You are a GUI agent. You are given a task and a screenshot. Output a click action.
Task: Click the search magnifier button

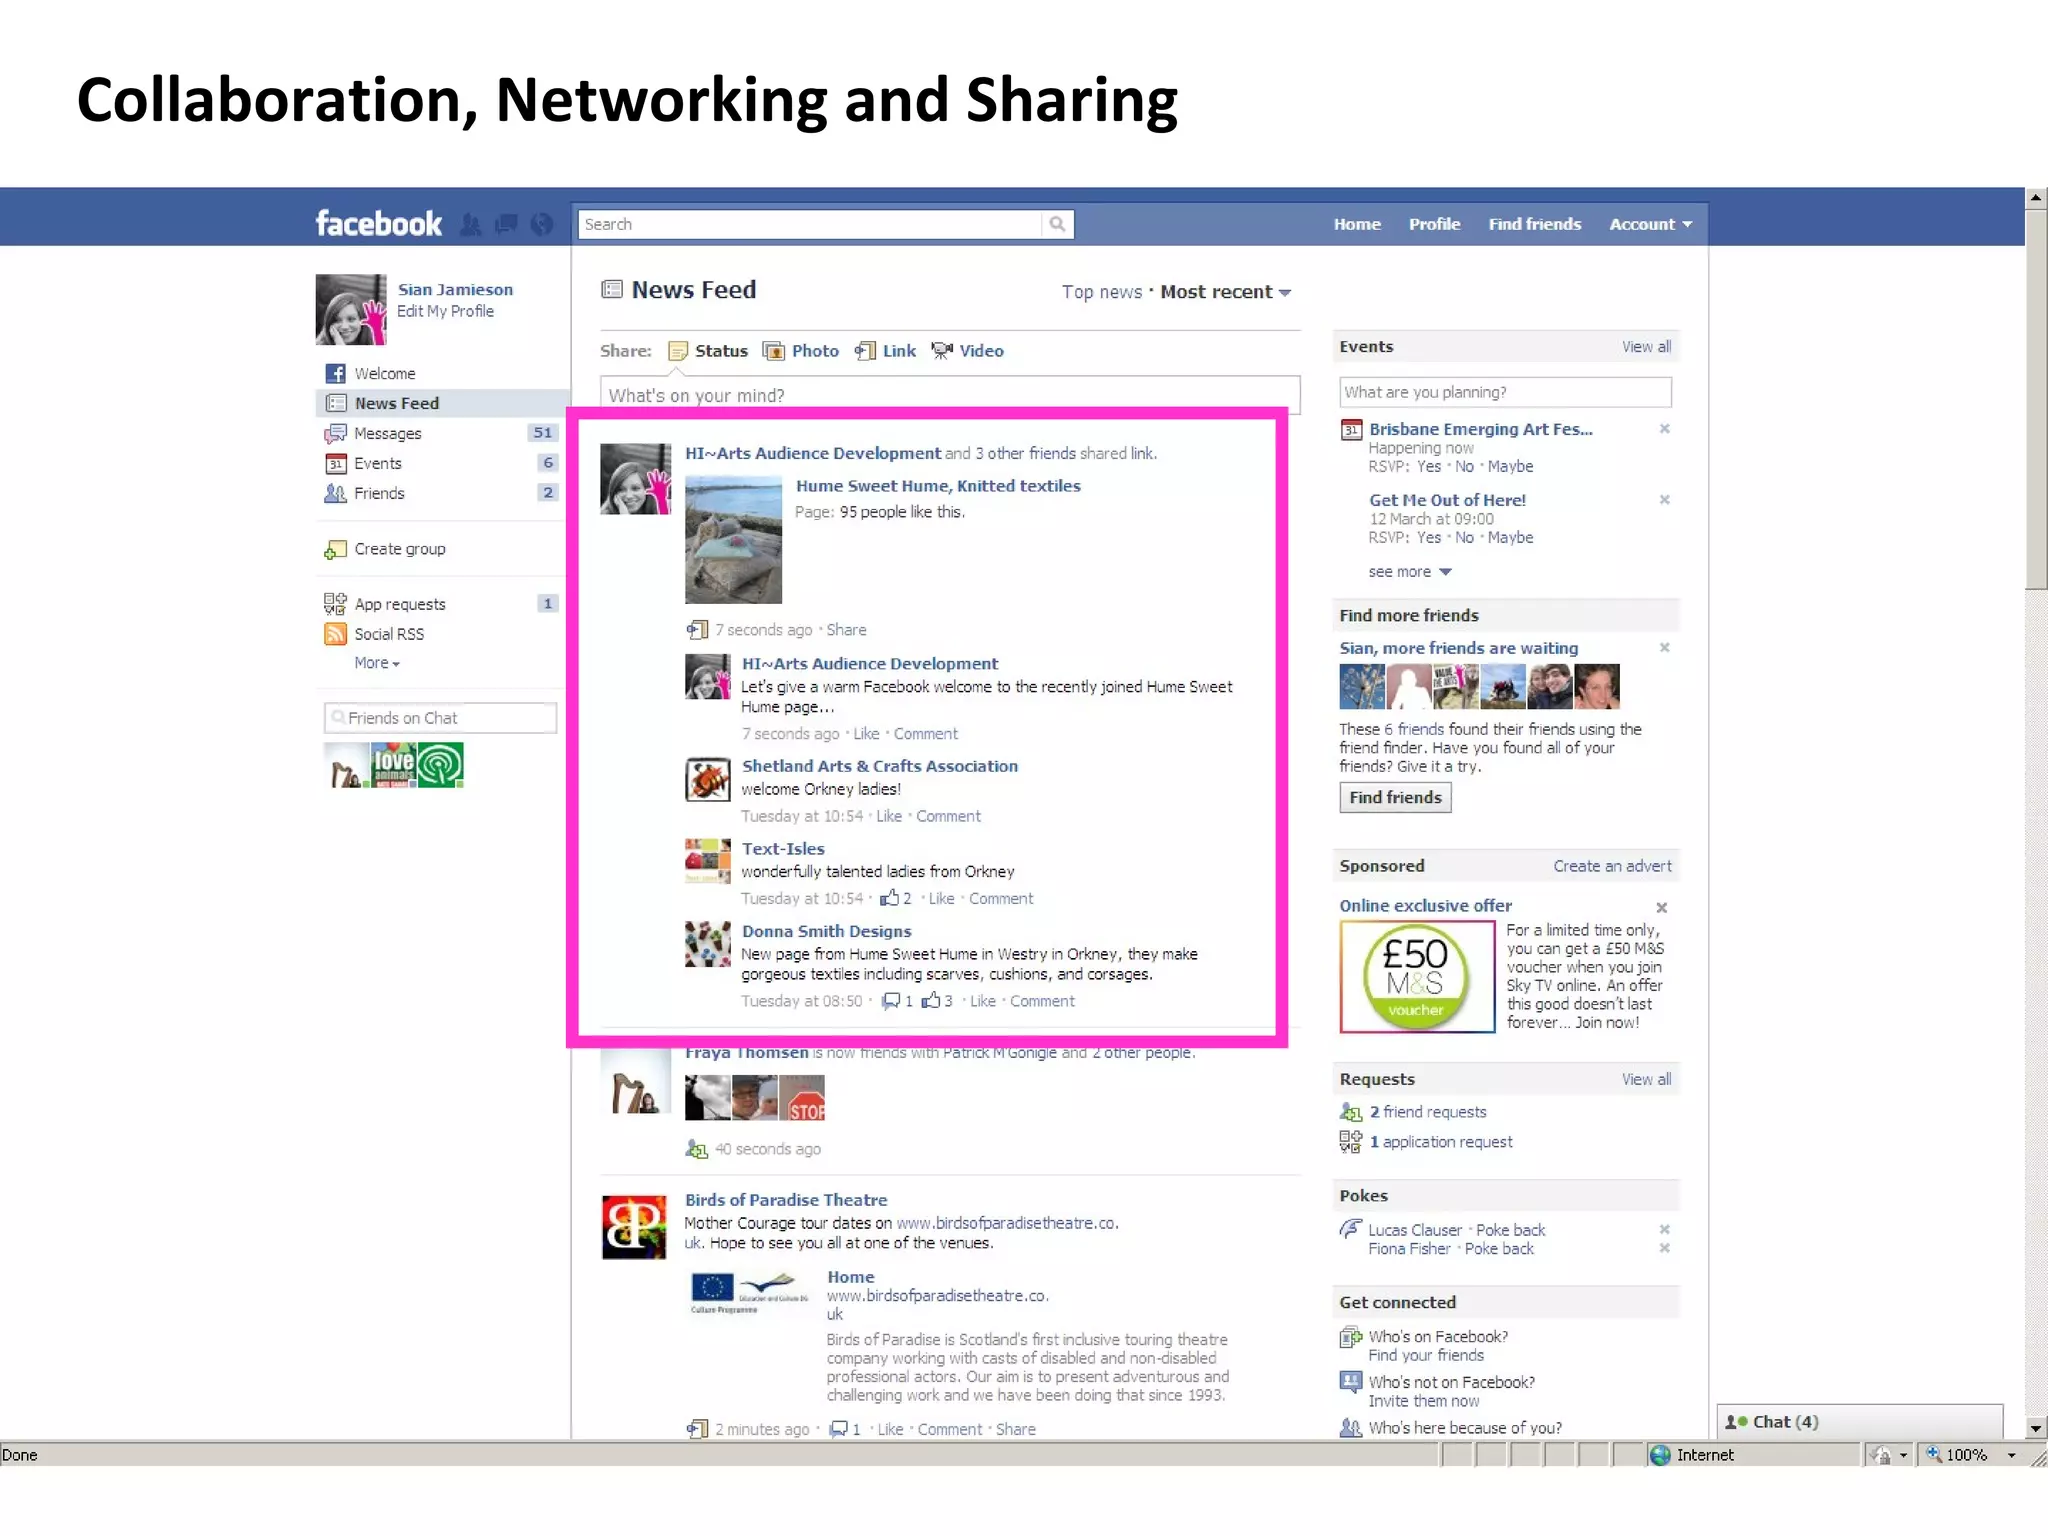click(1057, 224)
